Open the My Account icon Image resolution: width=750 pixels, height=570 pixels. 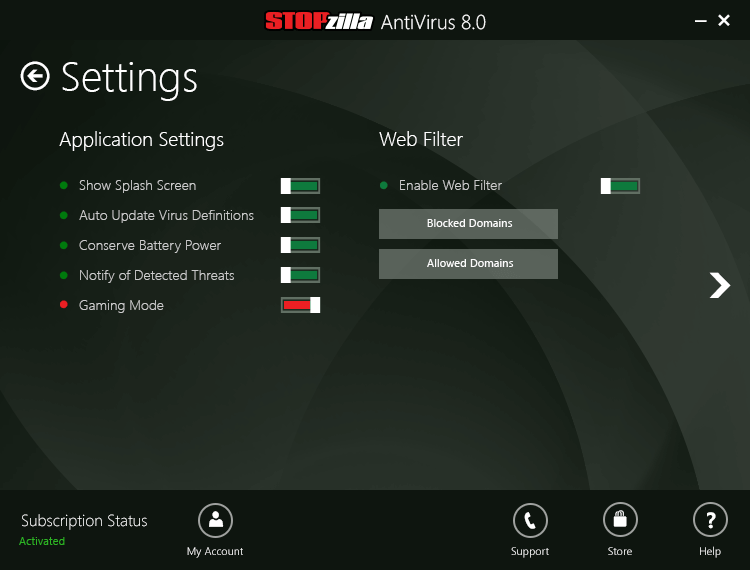tap(215, 520)
